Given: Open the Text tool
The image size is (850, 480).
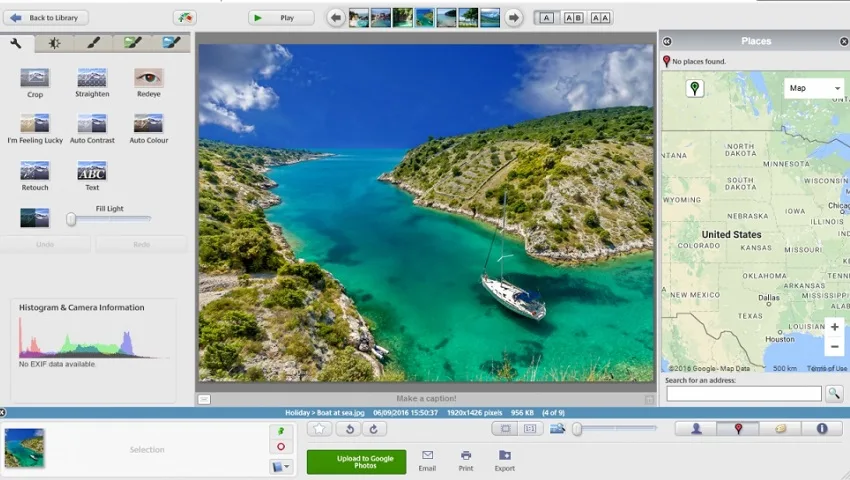Looking at the screenshot, I should coord(92,176).
